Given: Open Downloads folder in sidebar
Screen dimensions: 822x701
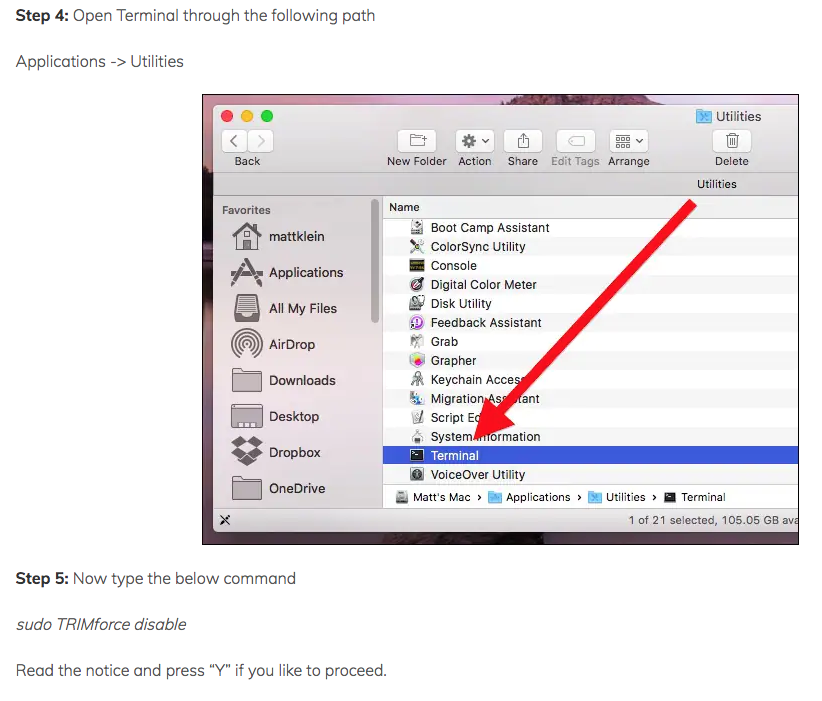Looking at the screenshot, I should tap(284, 380).
